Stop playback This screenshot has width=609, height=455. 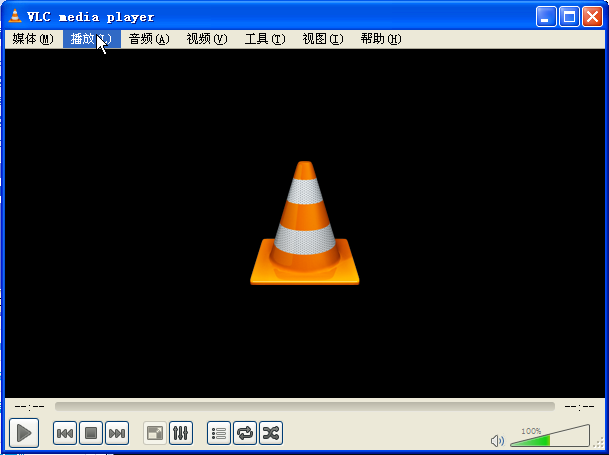[x=91, y=433]
